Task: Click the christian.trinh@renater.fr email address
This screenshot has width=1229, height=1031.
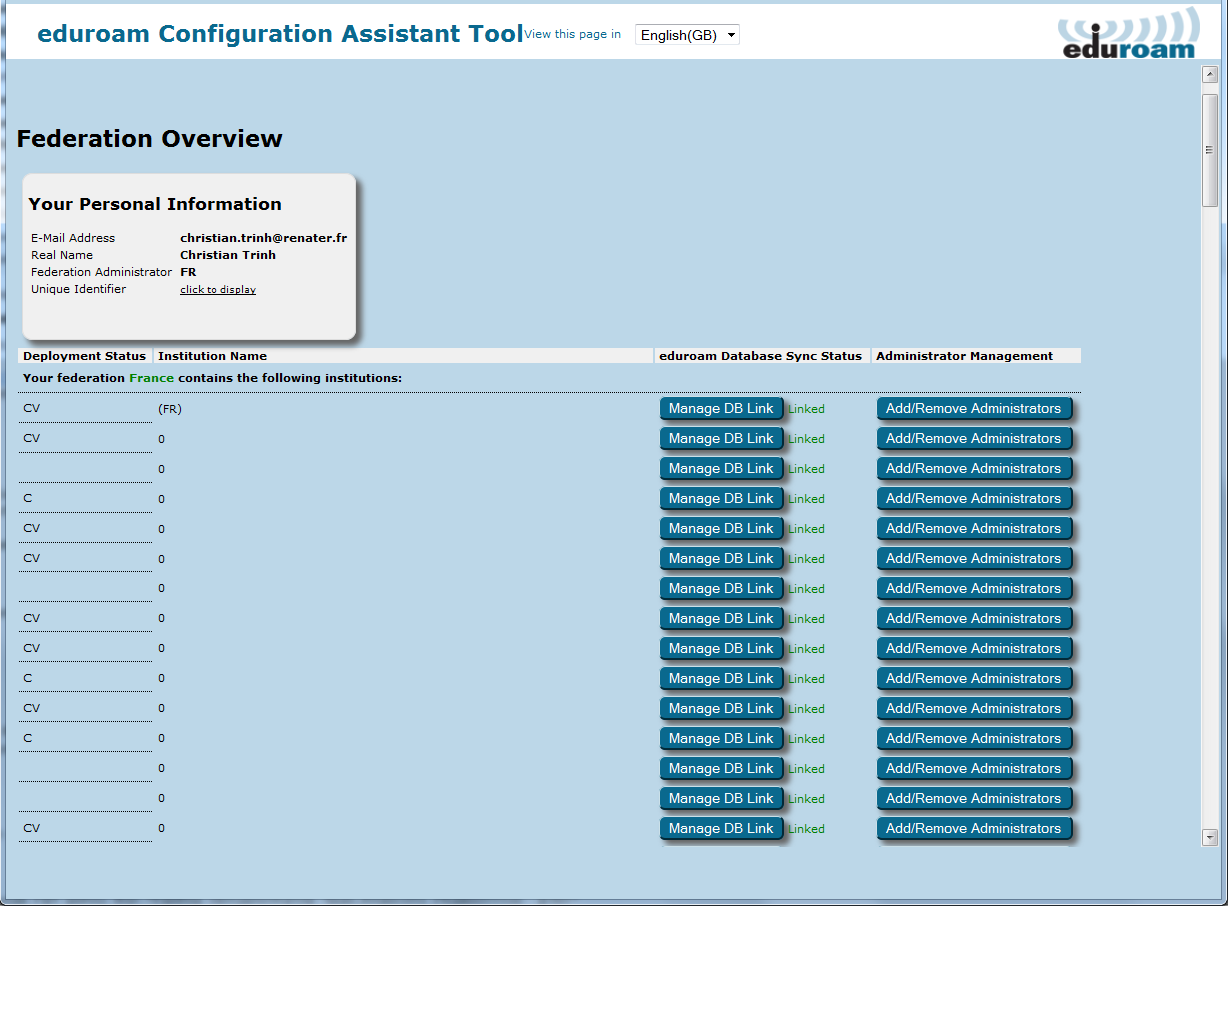Action: pyautogui.click(x=263, y=238)
